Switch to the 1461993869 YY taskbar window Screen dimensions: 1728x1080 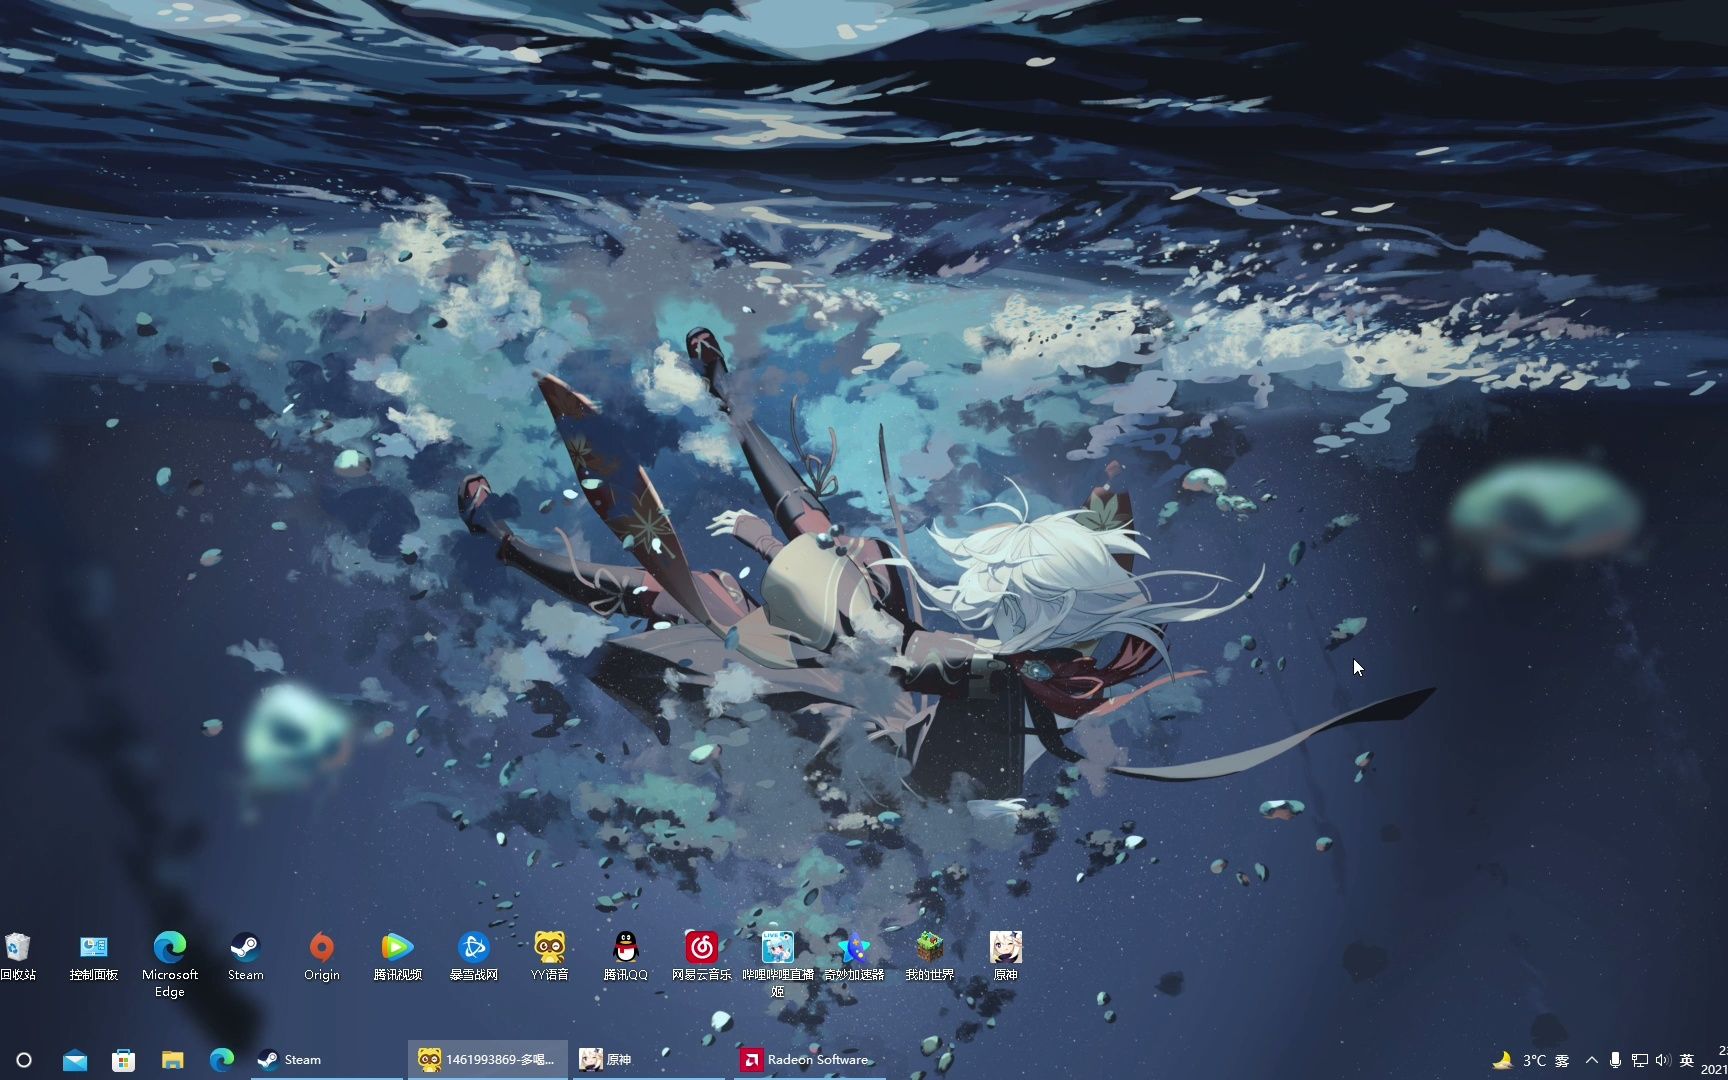point(488,1060)
